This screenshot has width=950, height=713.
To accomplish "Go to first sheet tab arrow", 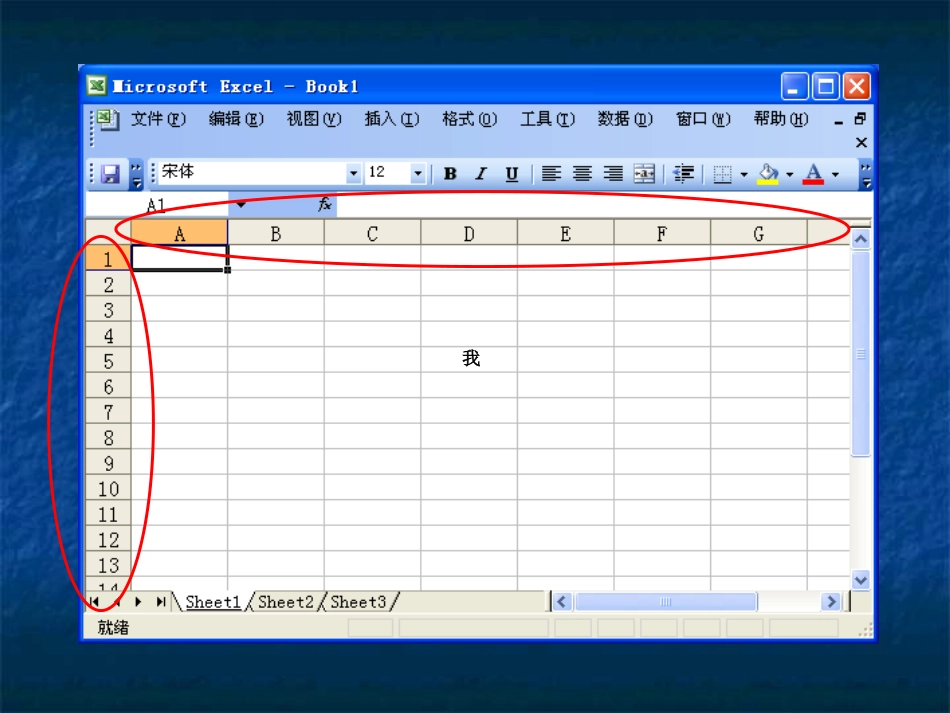I will point(94,602).
